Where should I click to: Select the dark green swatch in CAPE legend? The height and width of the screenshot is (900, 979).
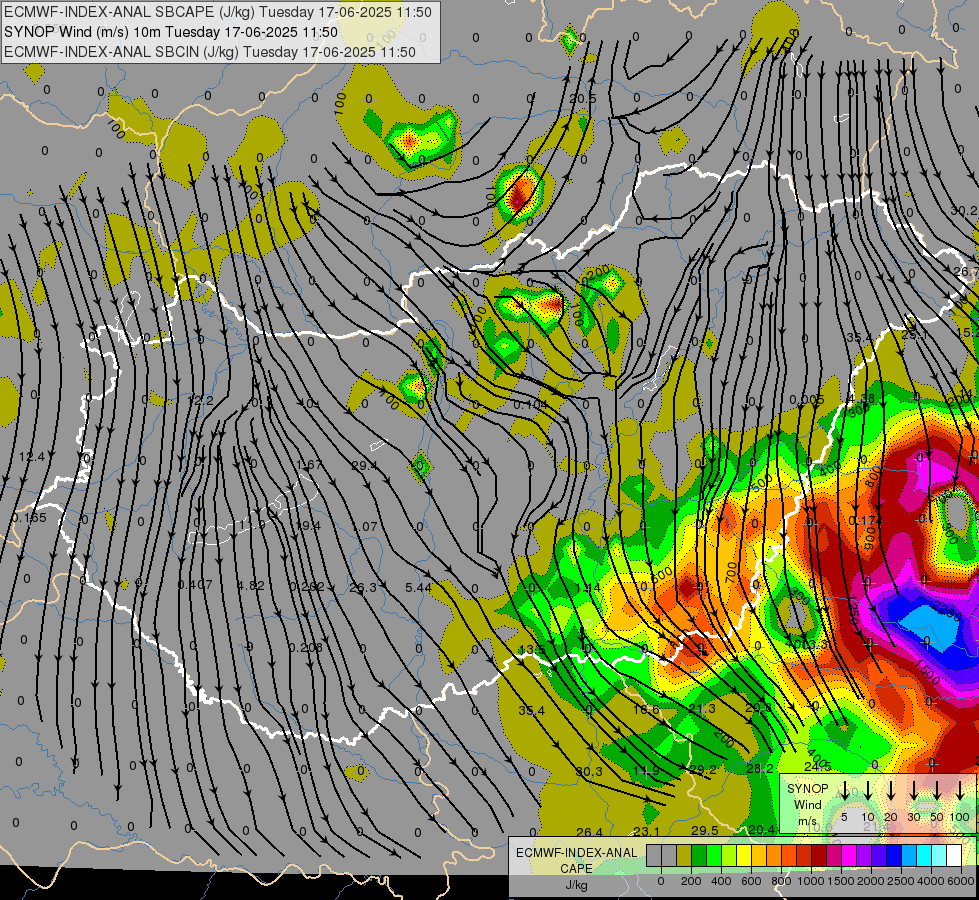coord(699,856)
